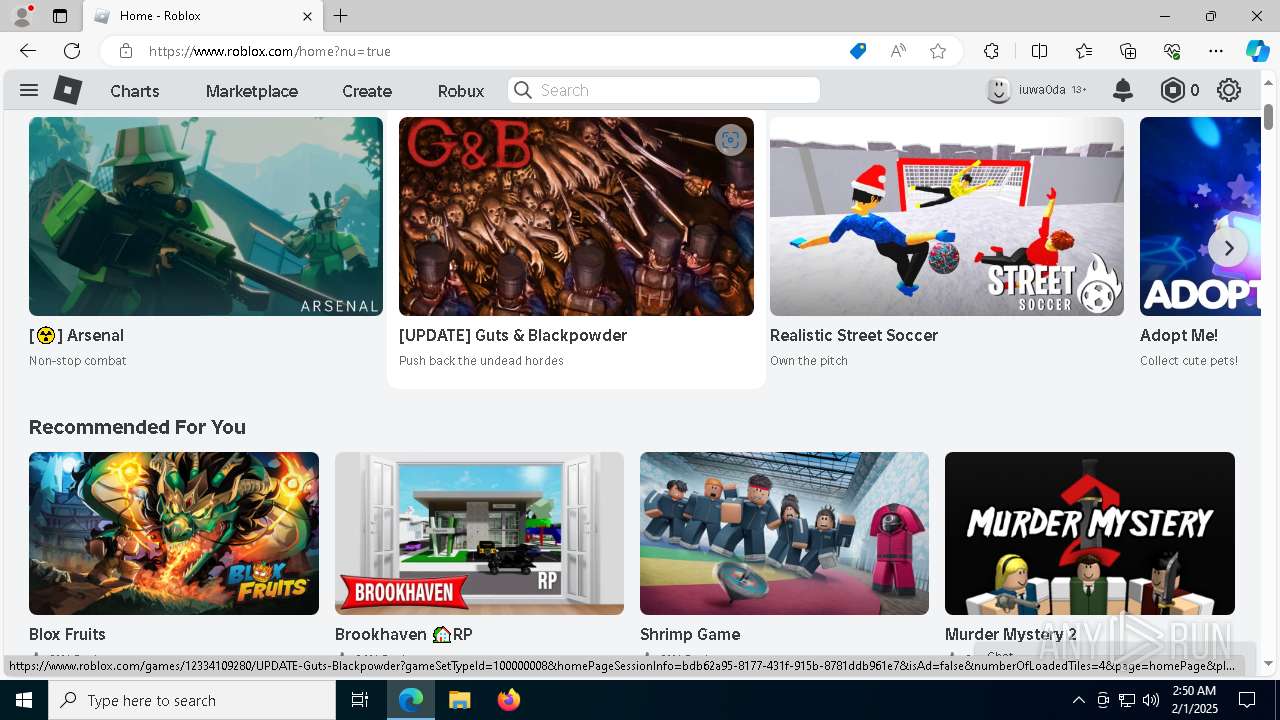
Task: Open the Copilot sidebar icon
Action: click(x=1258, y=51)
